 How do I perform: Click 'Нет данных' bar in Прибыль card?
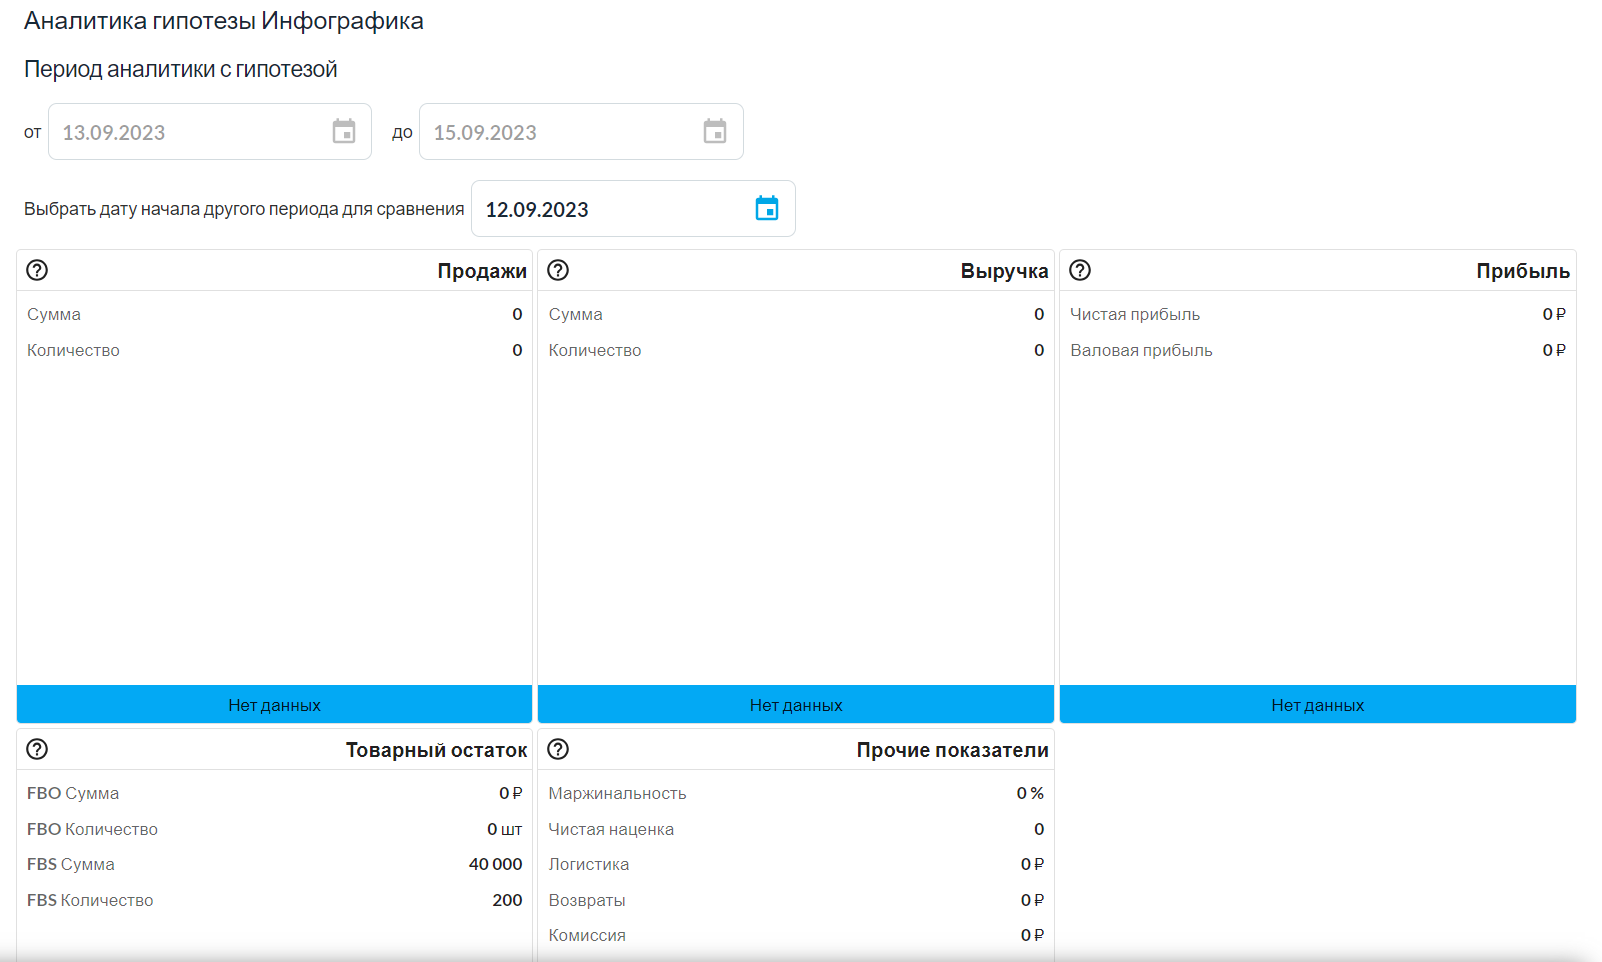[1318, 705]
